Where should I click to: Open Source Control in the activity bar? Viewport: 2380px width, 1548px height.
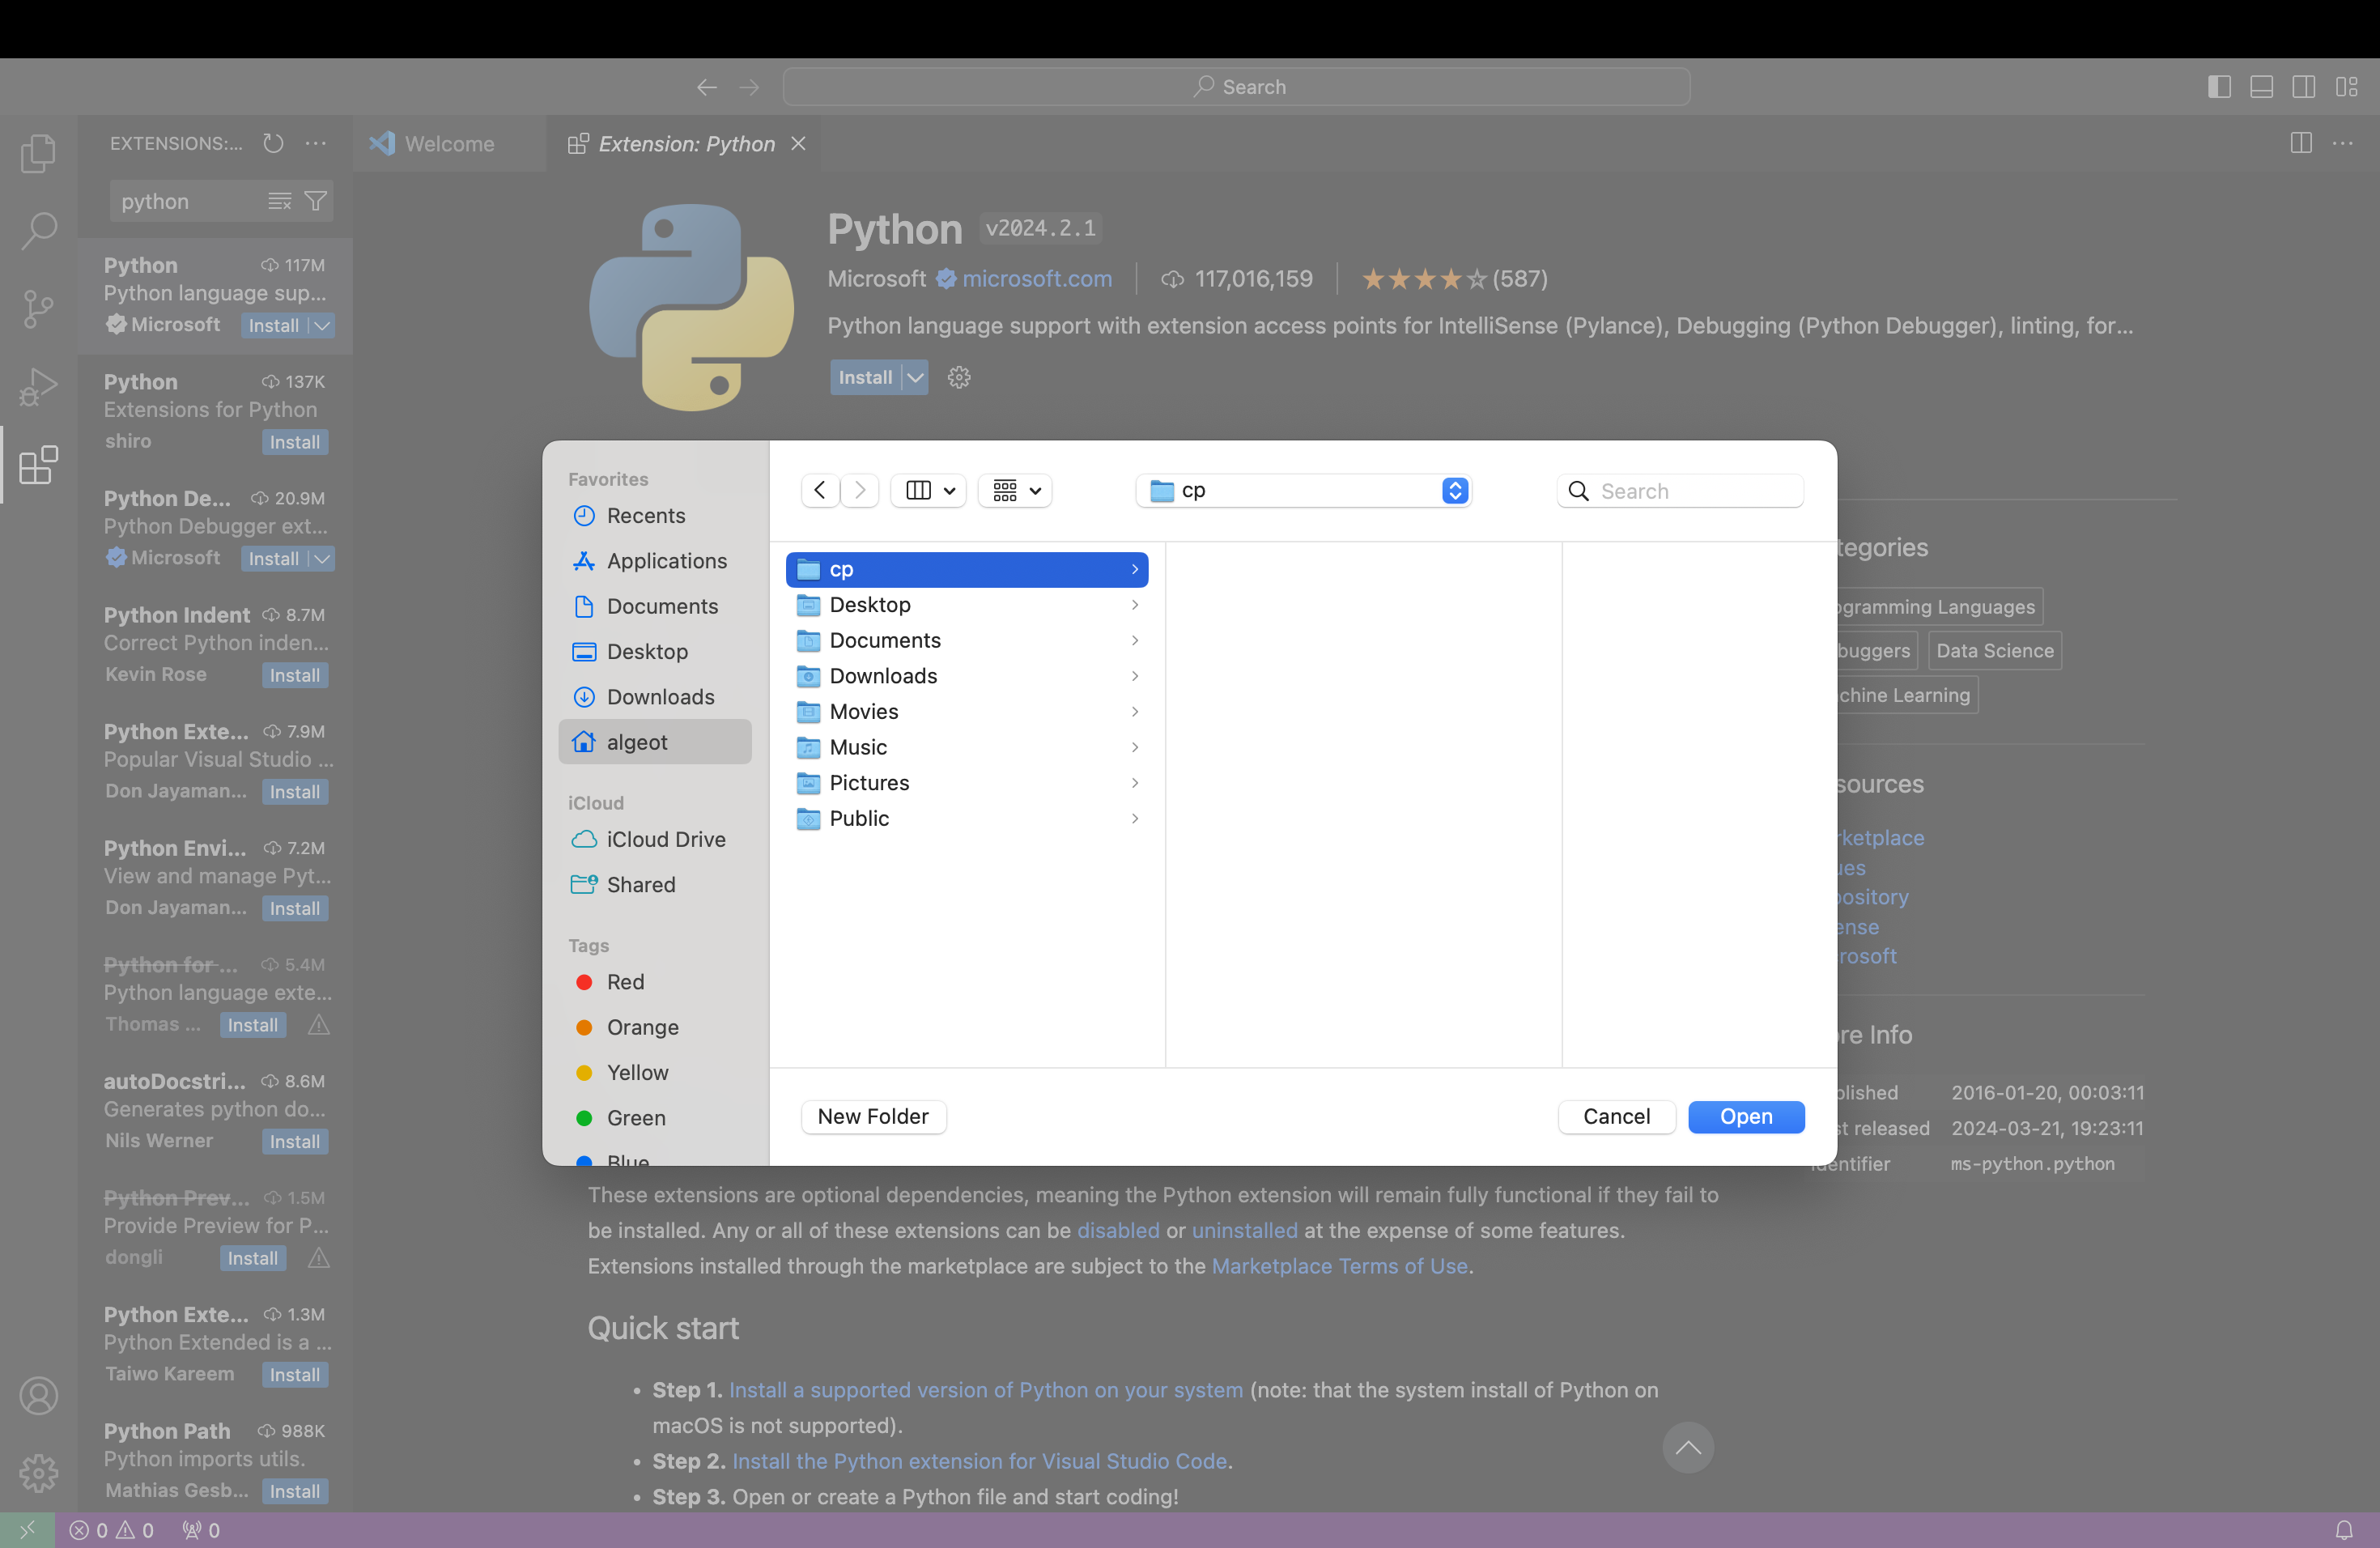point(38,308)
